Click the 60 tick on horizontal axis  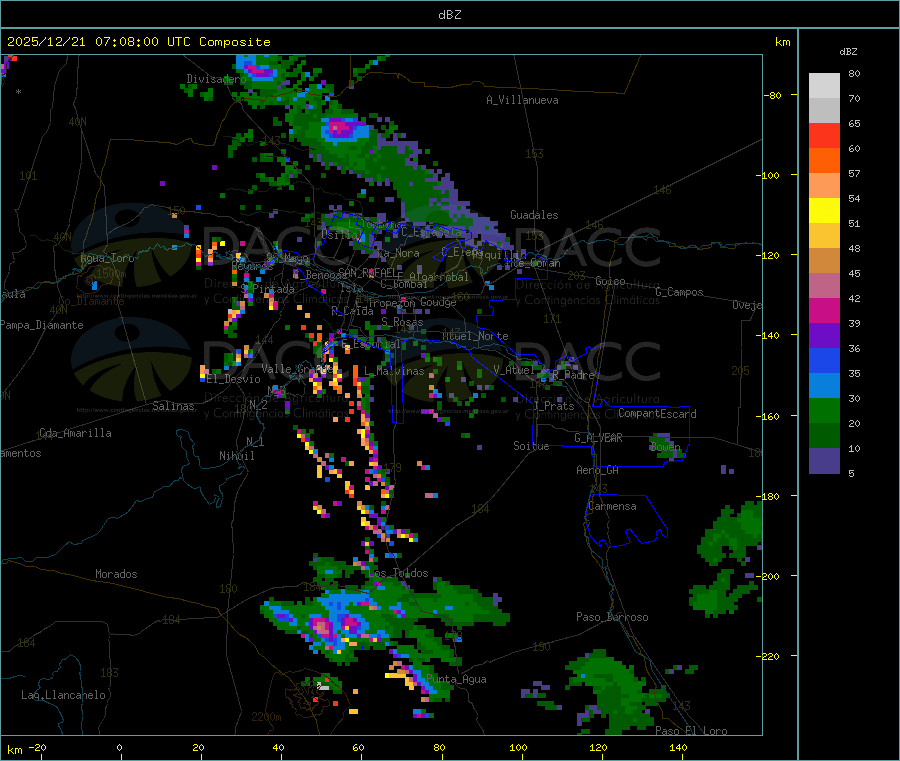click(359, 747)
